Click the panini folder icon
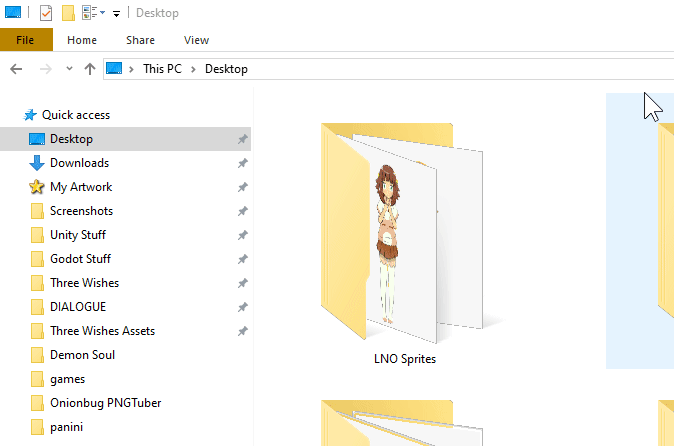This screenshot has height=446, width=674. [x=37, y=427]
